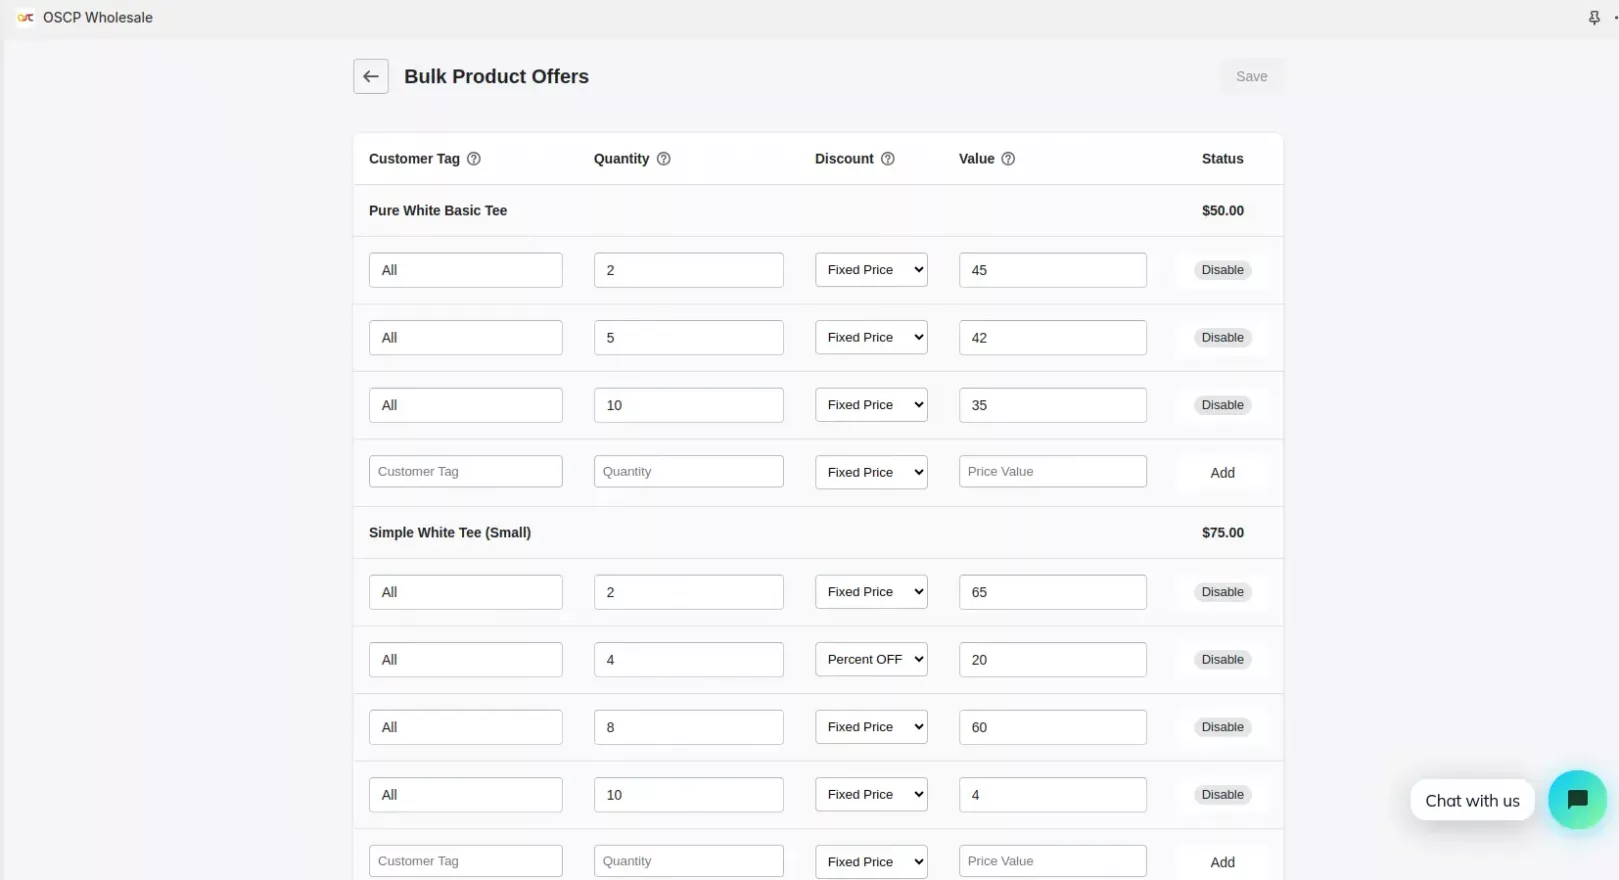Image resolution: width=1619 pixels, height=880 pixels.
Task: Click the back arrow beside Bulk Product Offers
Action: click(x=370, y=77)
